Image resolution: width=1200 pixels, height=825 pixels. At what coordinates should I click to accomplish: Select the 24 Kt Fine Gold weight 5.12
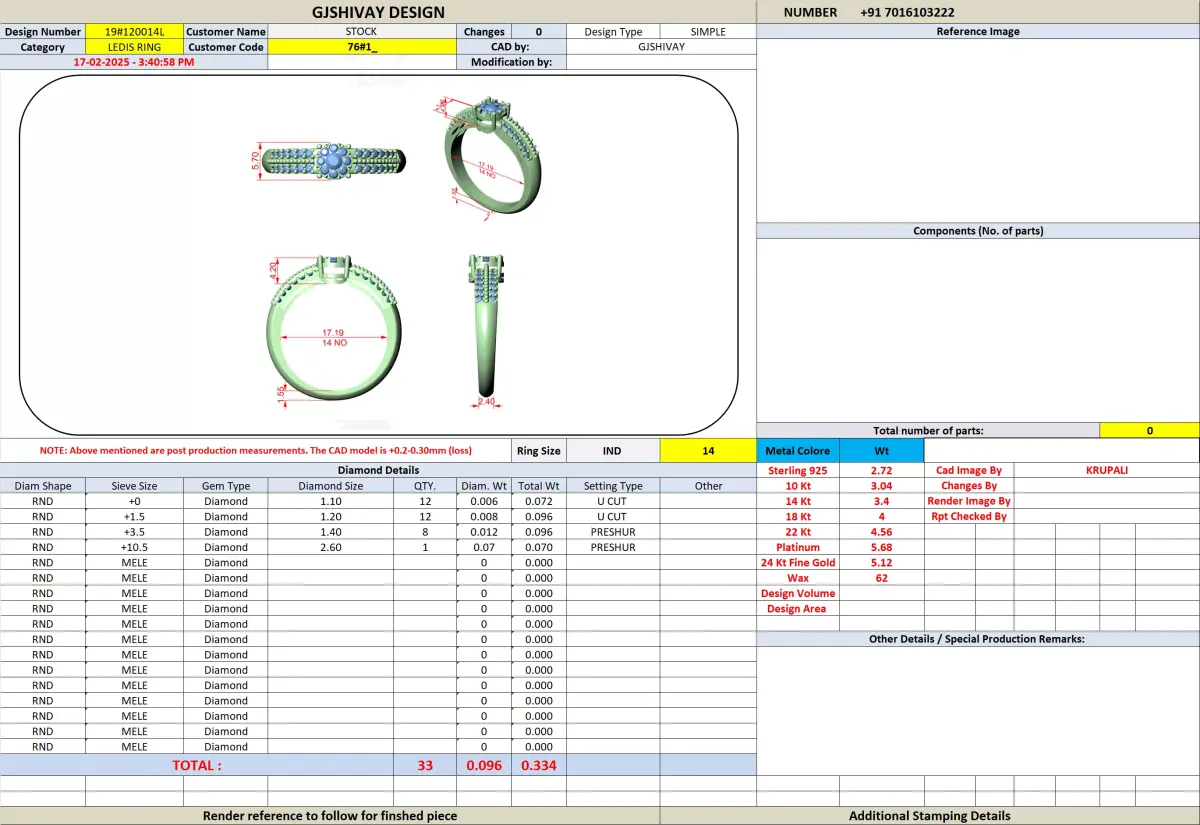click(x=881, y=563)
